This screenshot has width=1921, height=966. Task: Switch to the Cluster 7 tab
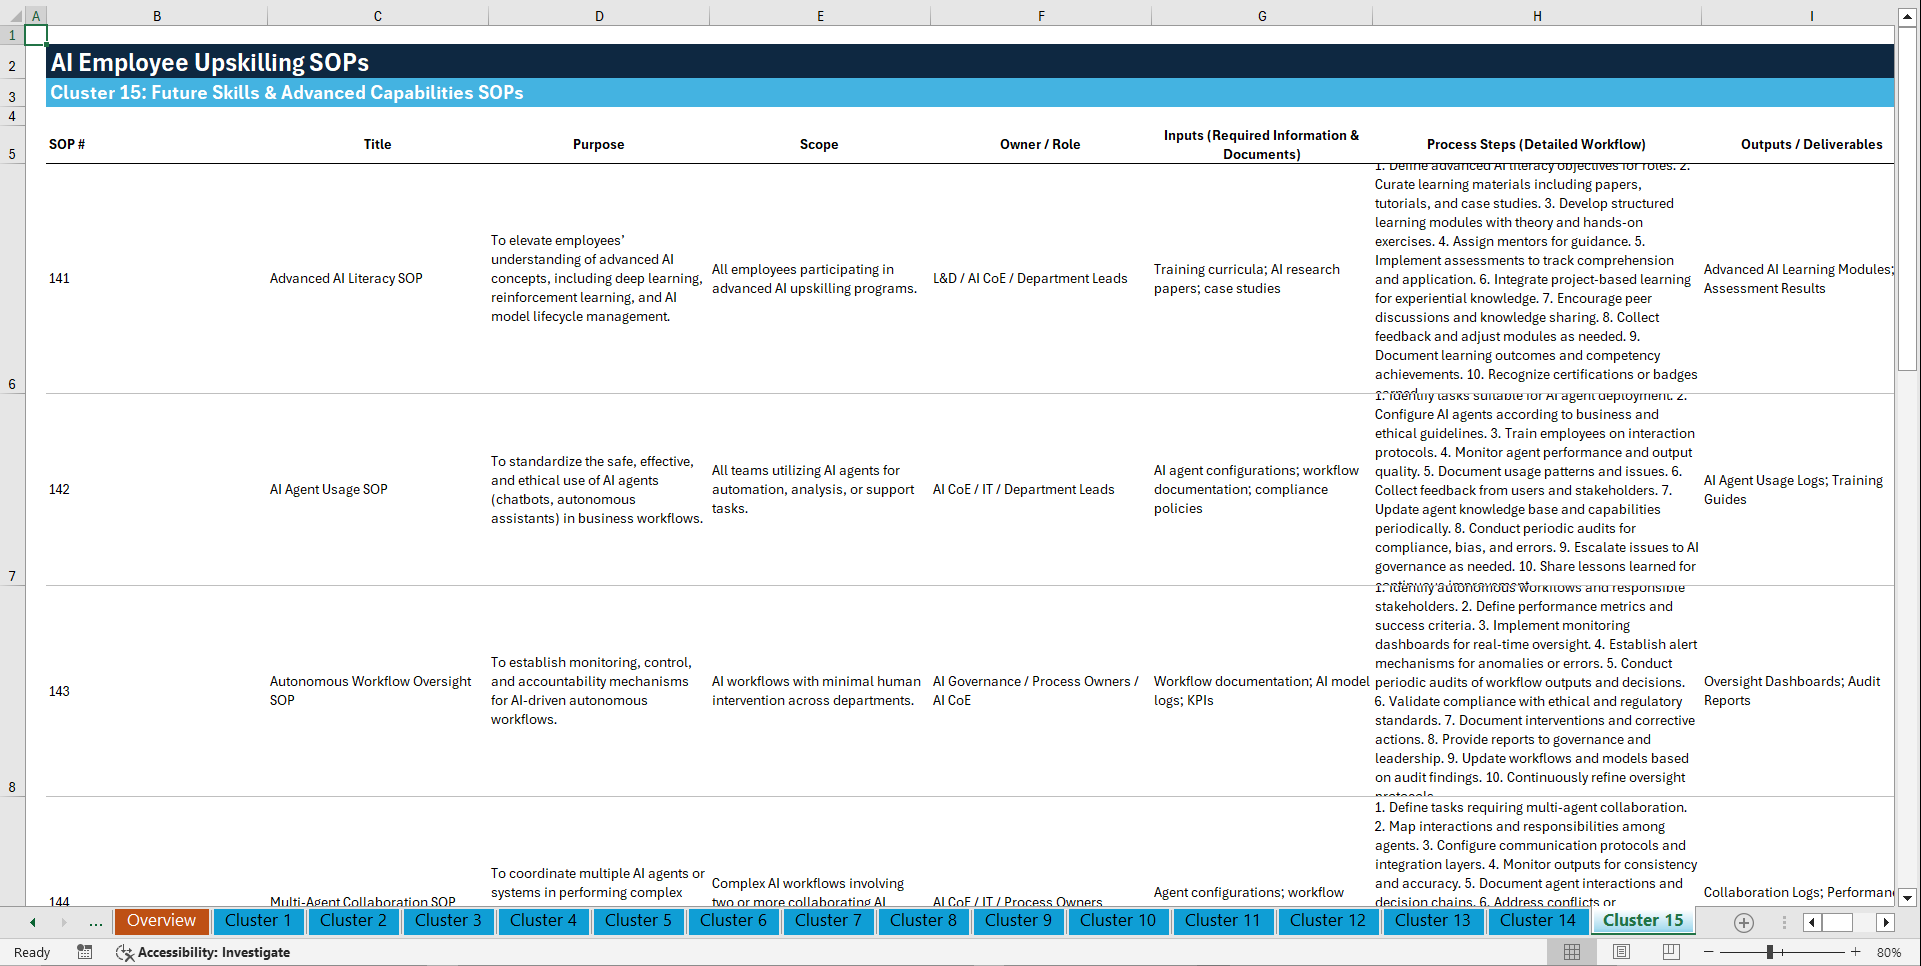(x=828, y=921)
